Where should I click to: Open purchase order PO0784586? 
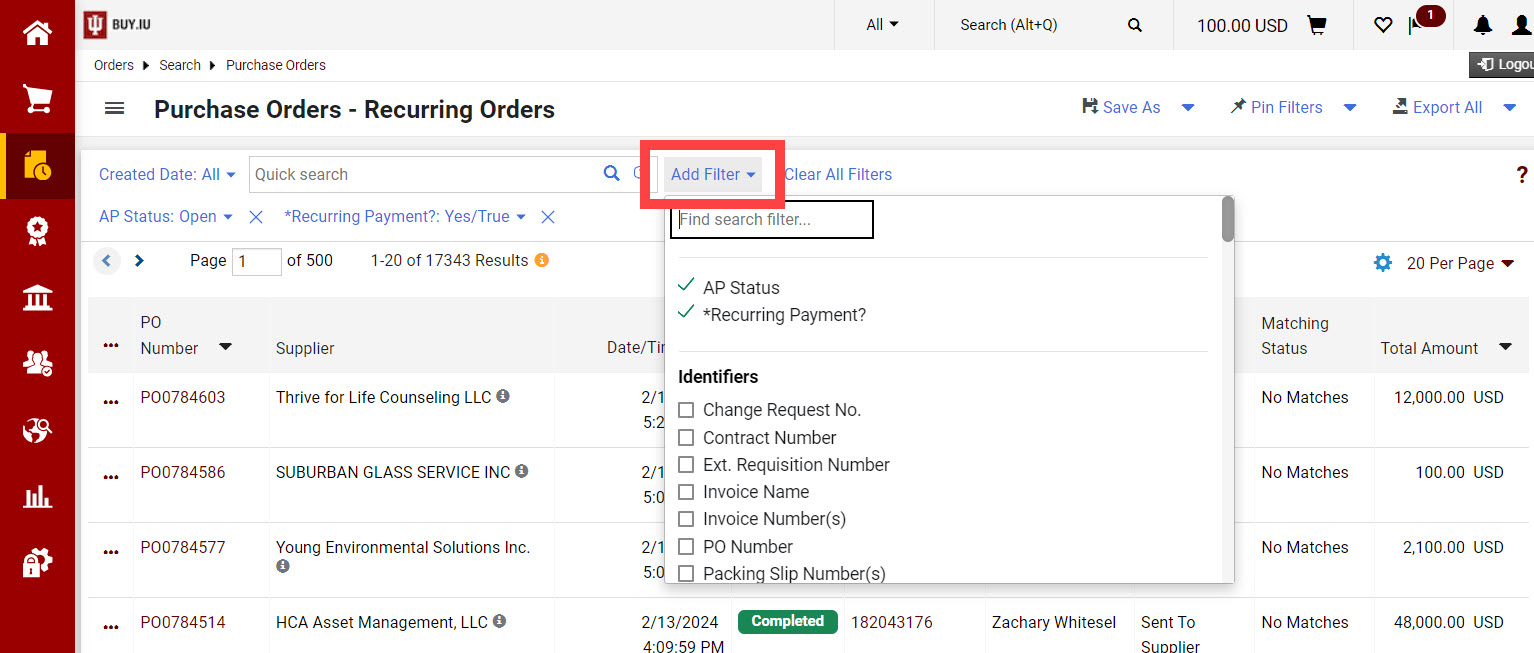click(x=183, y=472)
